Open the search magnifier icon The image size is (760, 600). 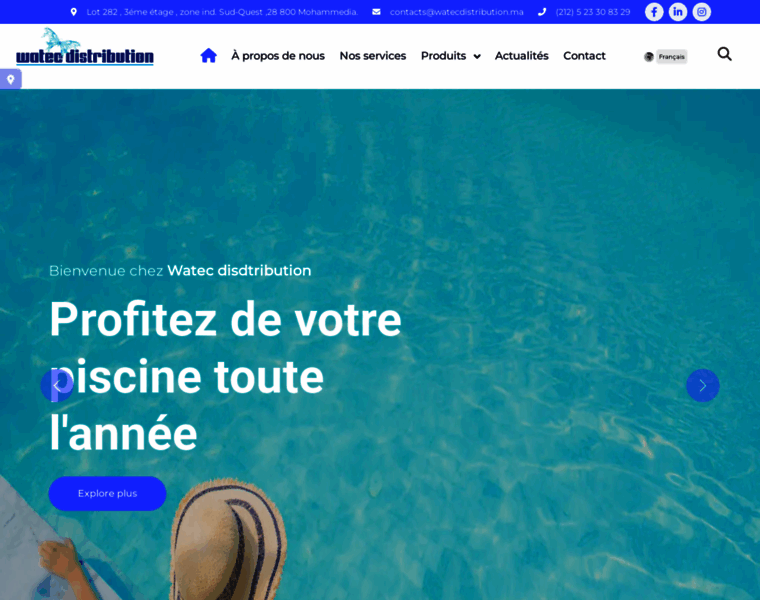click(724, 54)
